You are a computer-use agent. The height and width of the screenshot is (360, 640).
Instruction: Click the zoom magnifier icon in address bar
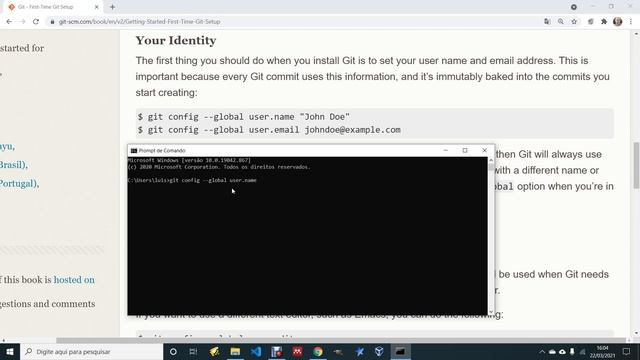coord(561,22)
